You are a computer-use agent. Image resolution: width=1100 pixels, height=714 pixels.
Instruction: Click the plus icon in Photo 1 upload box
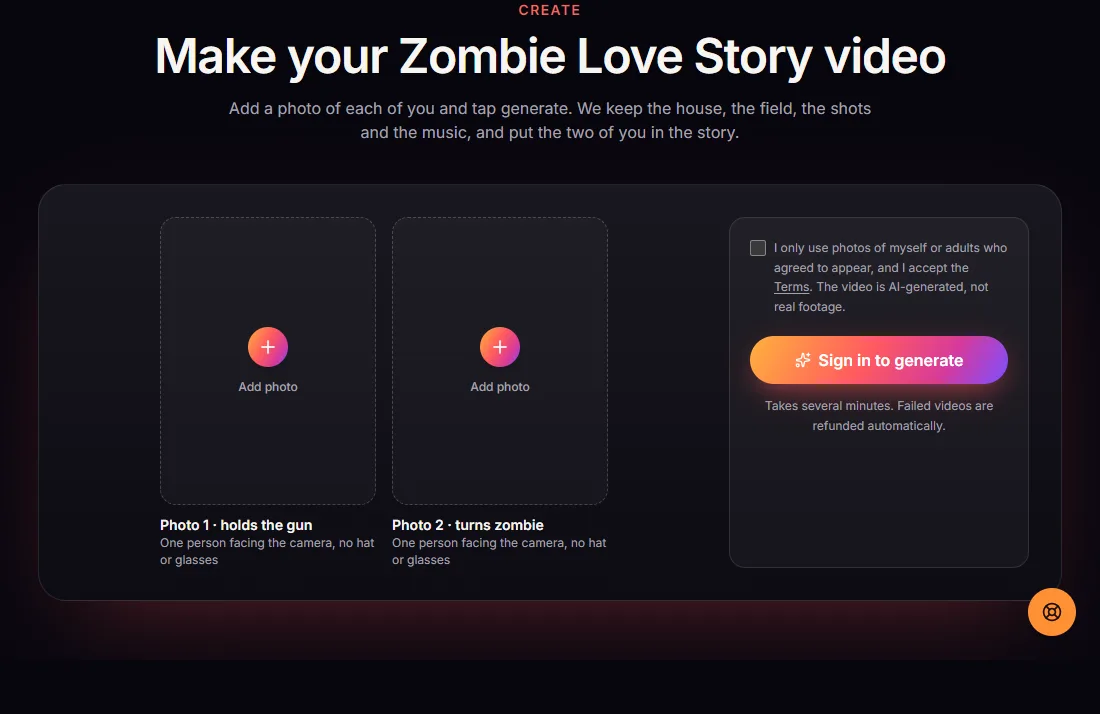point(268,346)
